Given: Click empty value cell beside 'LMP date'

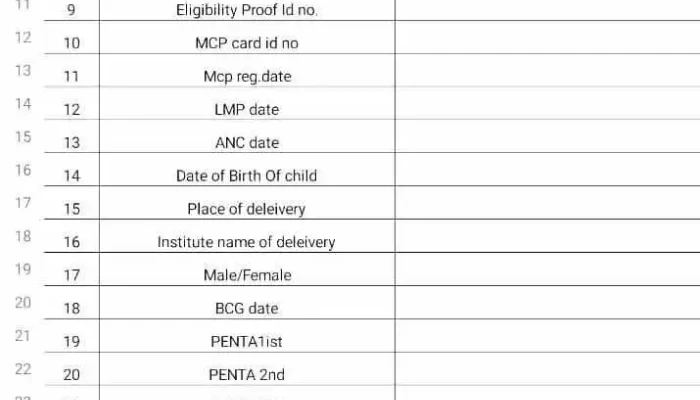Looking at the screenshot, I should tap(548, 104).
